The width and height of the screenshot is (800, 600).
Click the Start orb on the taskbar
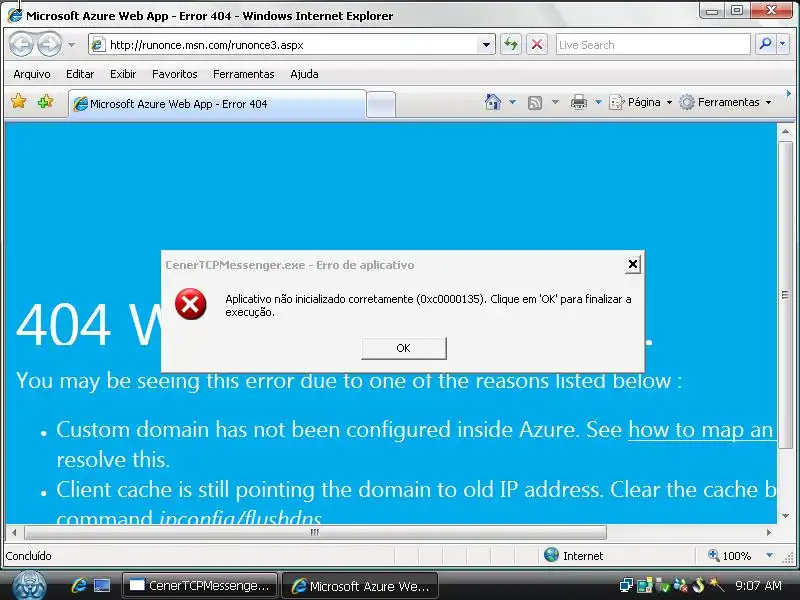[x=30, y=585]
